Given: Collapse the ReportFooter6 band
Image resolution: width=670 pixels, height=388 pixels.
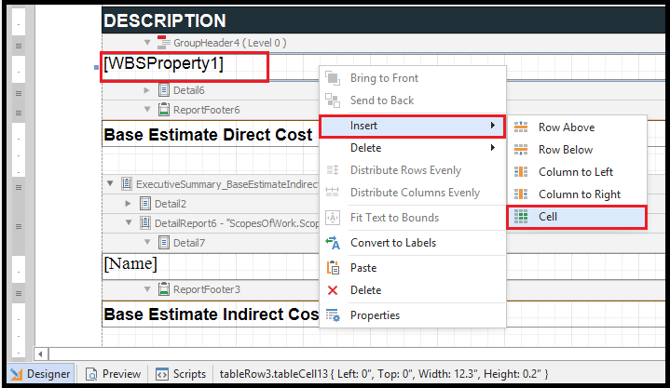Looking at the screenshot, I should (x=147, y=109).
